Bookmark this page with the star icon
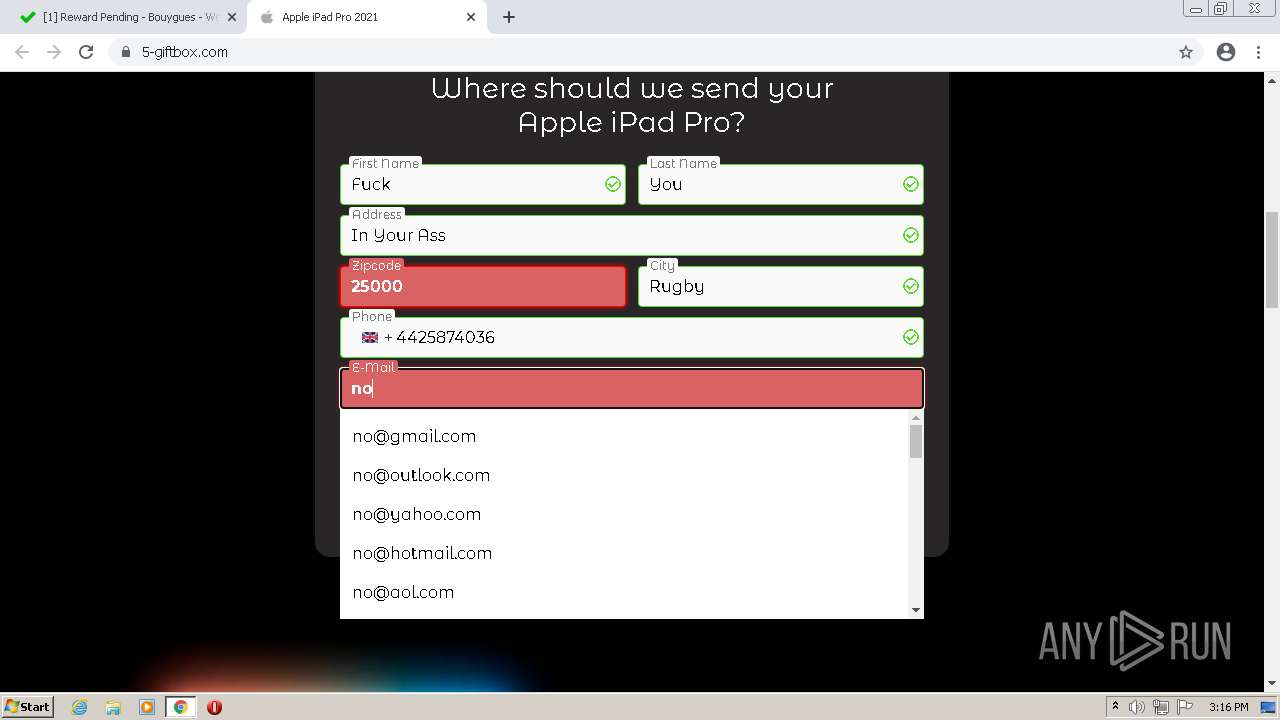 pyautogui.click(x=1186, y=52)
